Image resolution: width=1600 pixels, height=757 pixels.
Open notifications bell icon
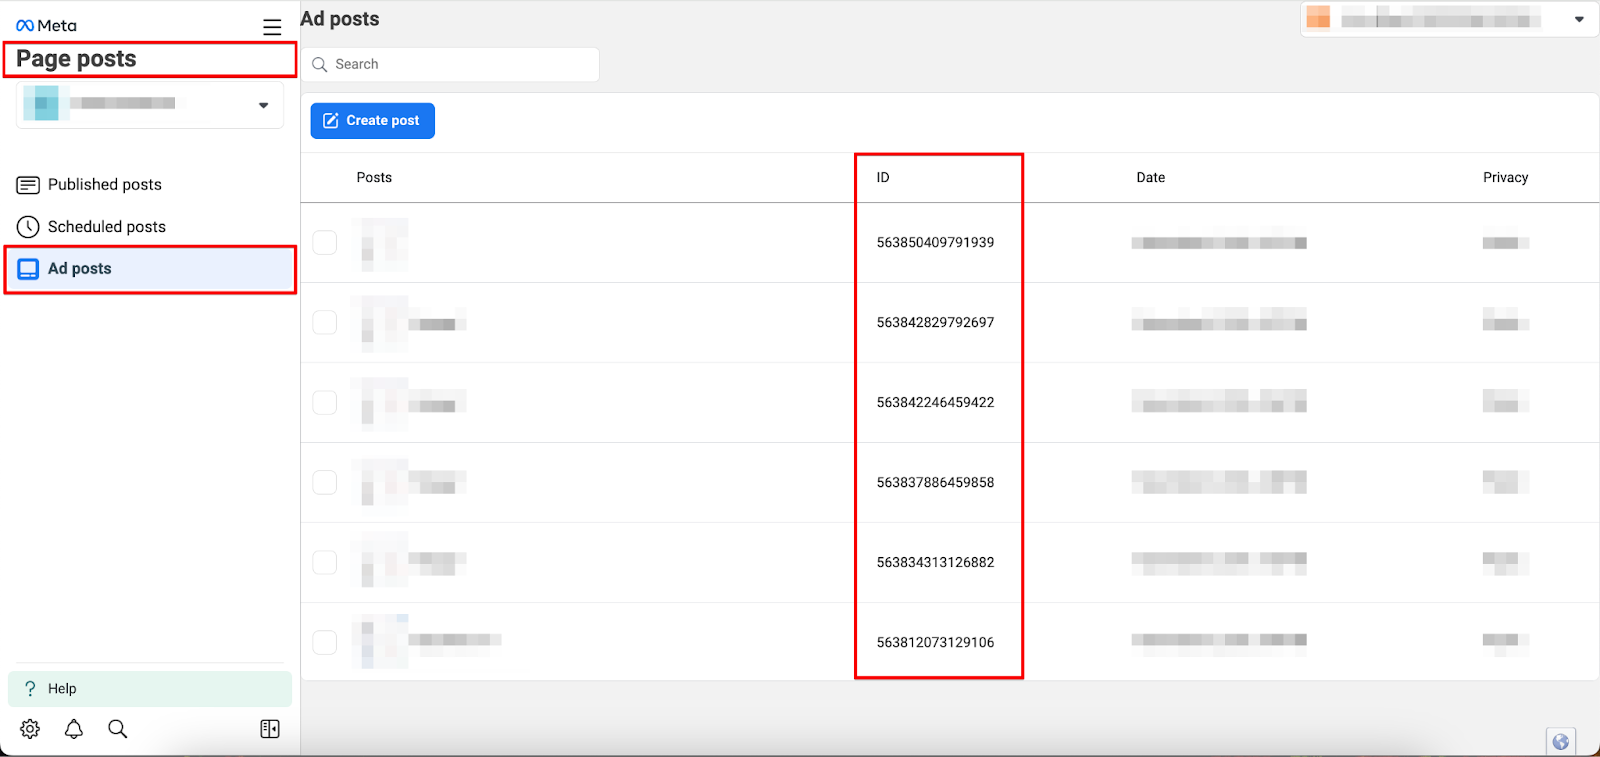pyautogui.click(x=74, y=729)
